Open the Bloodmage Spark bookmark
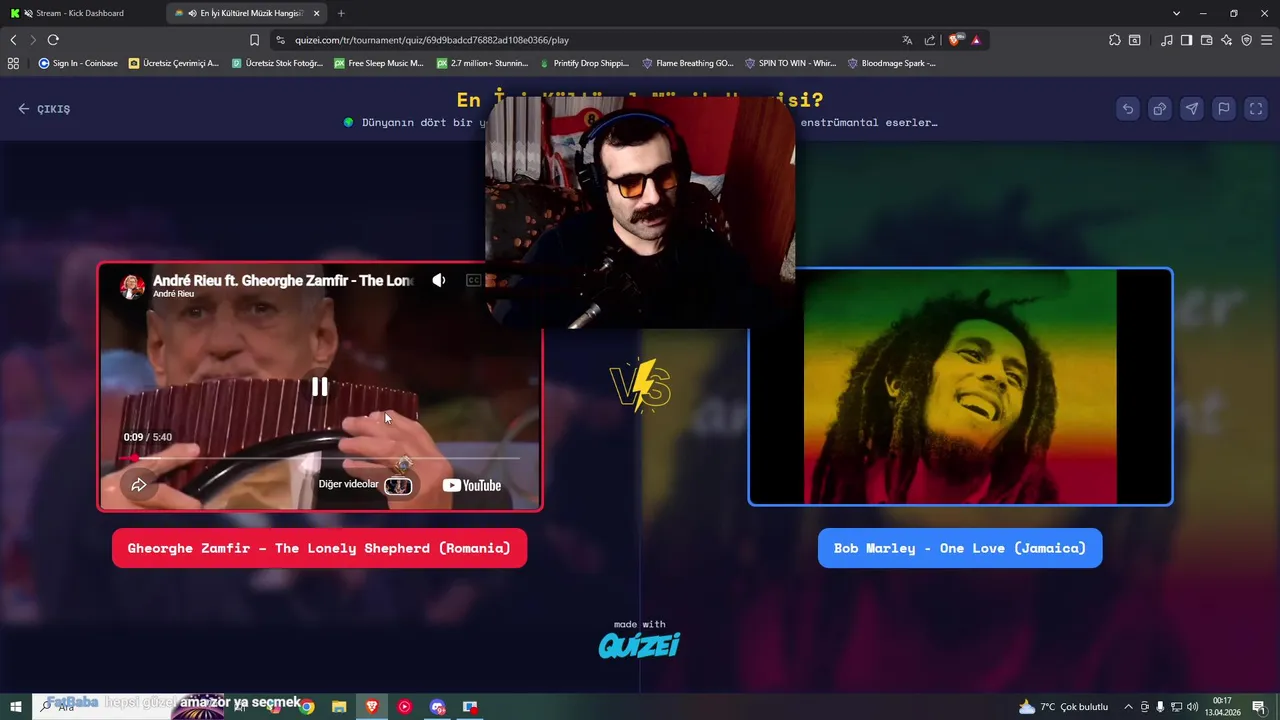Image resolution: width=1280 pixels, height=720 pixels. click(x=892, y=63)
